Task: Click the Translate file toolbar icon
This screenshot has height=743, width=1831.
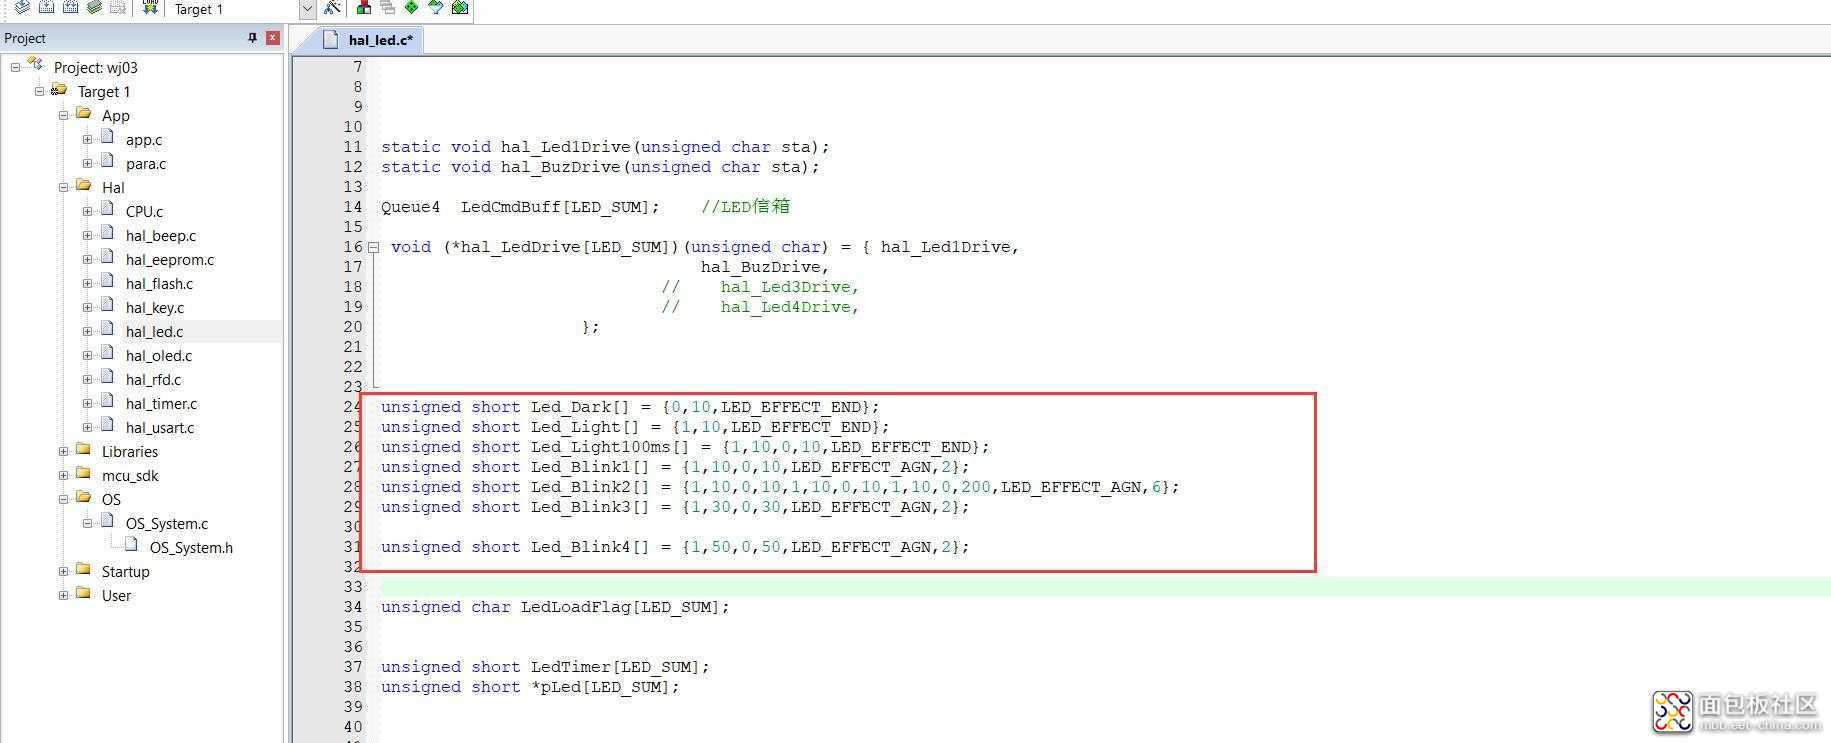Action: tap(22, 8)
